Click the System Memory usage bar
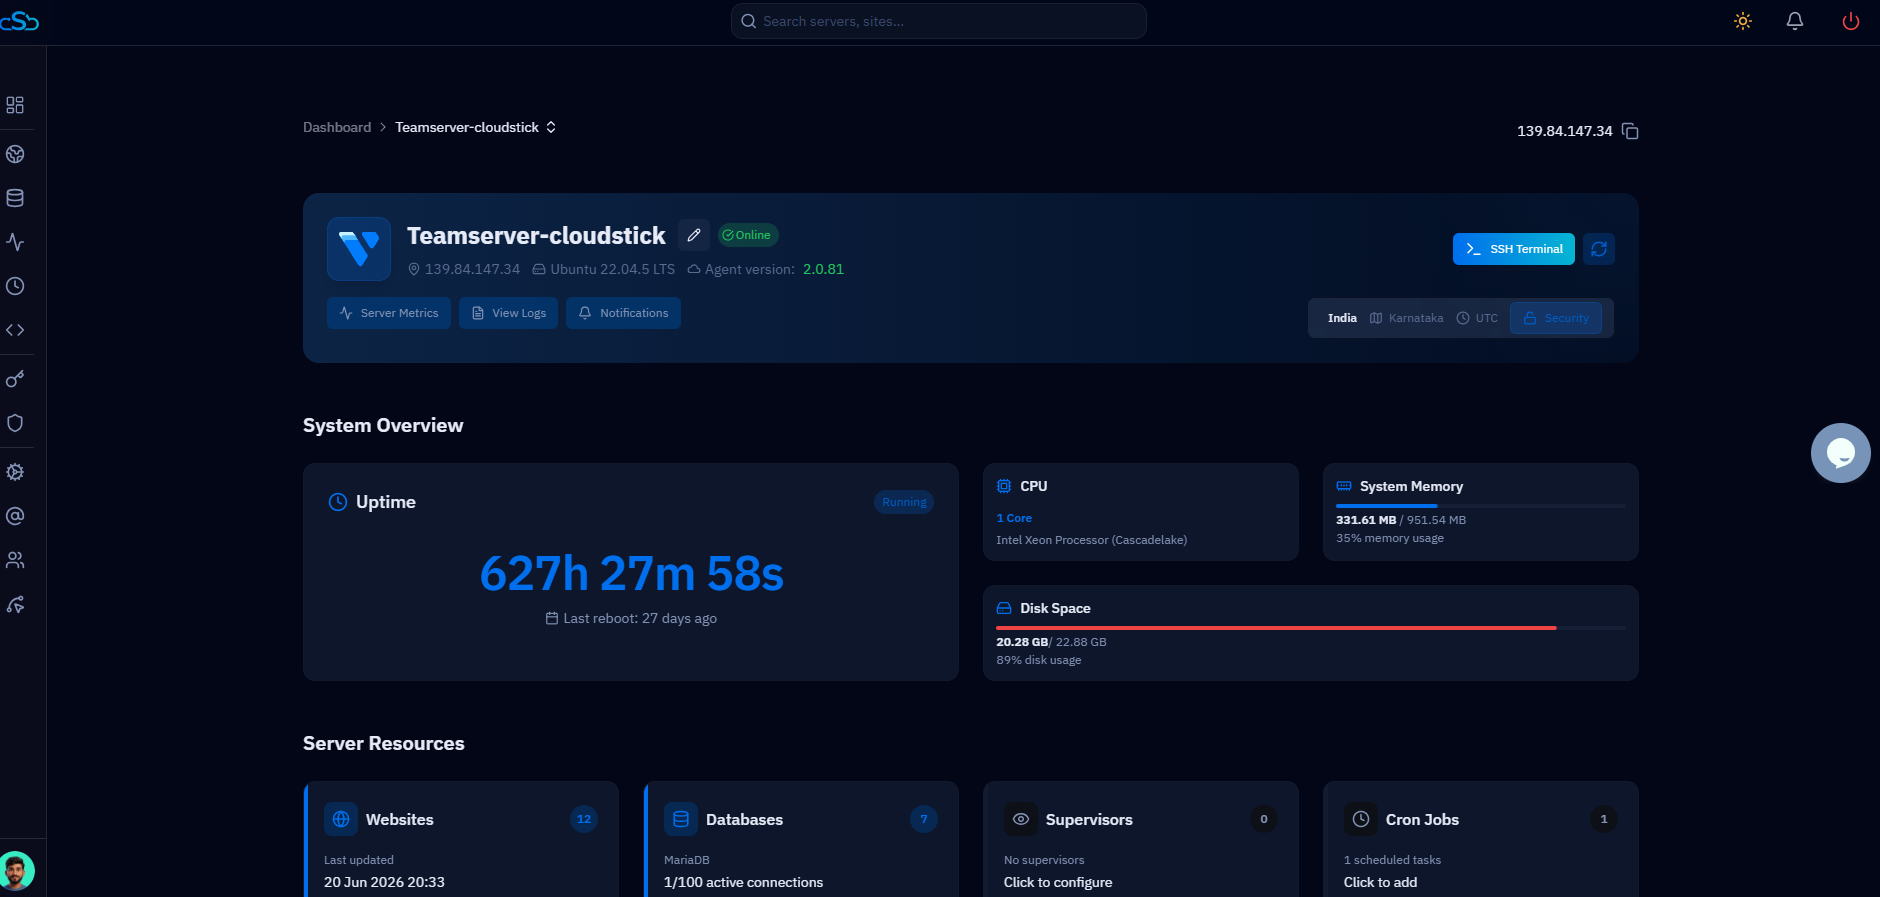 pos(1481,506)
